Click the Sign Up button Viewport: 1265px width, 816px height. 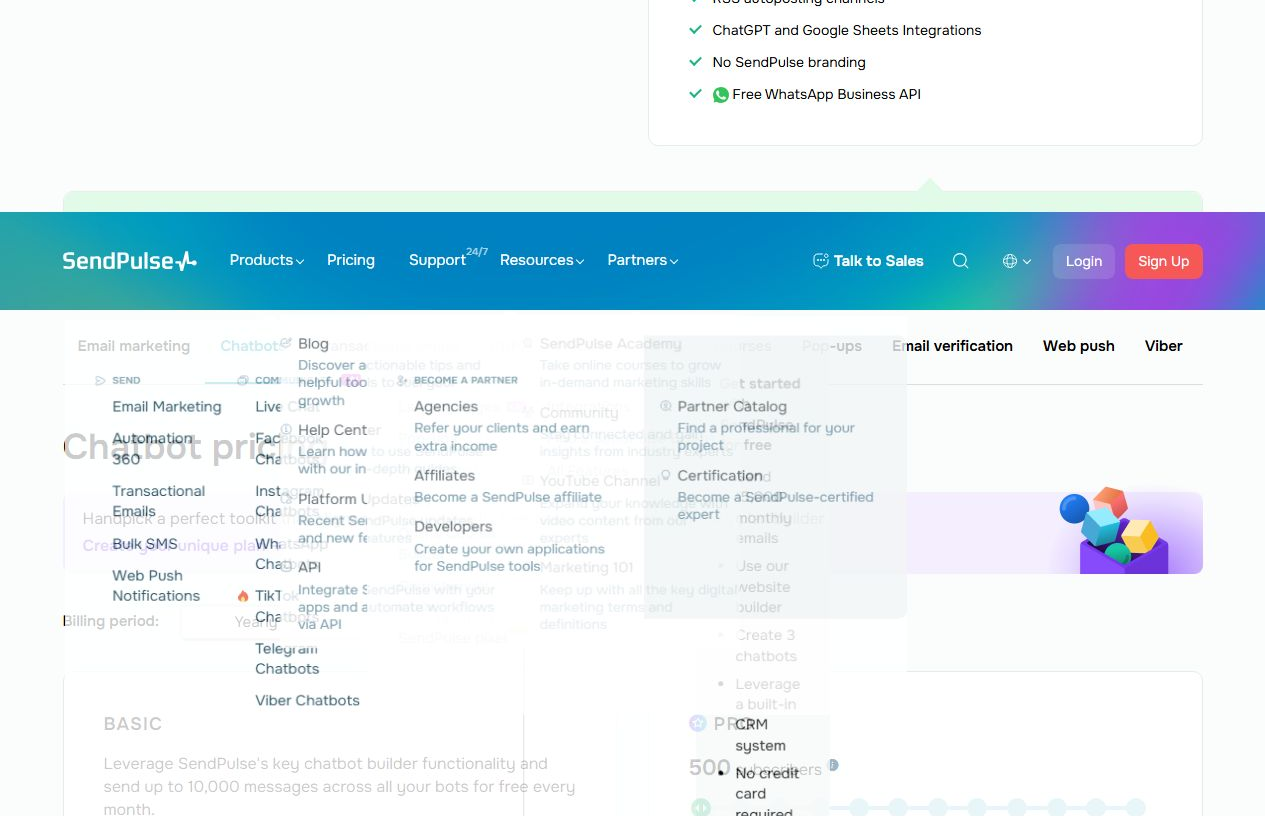pos(1164,261)
